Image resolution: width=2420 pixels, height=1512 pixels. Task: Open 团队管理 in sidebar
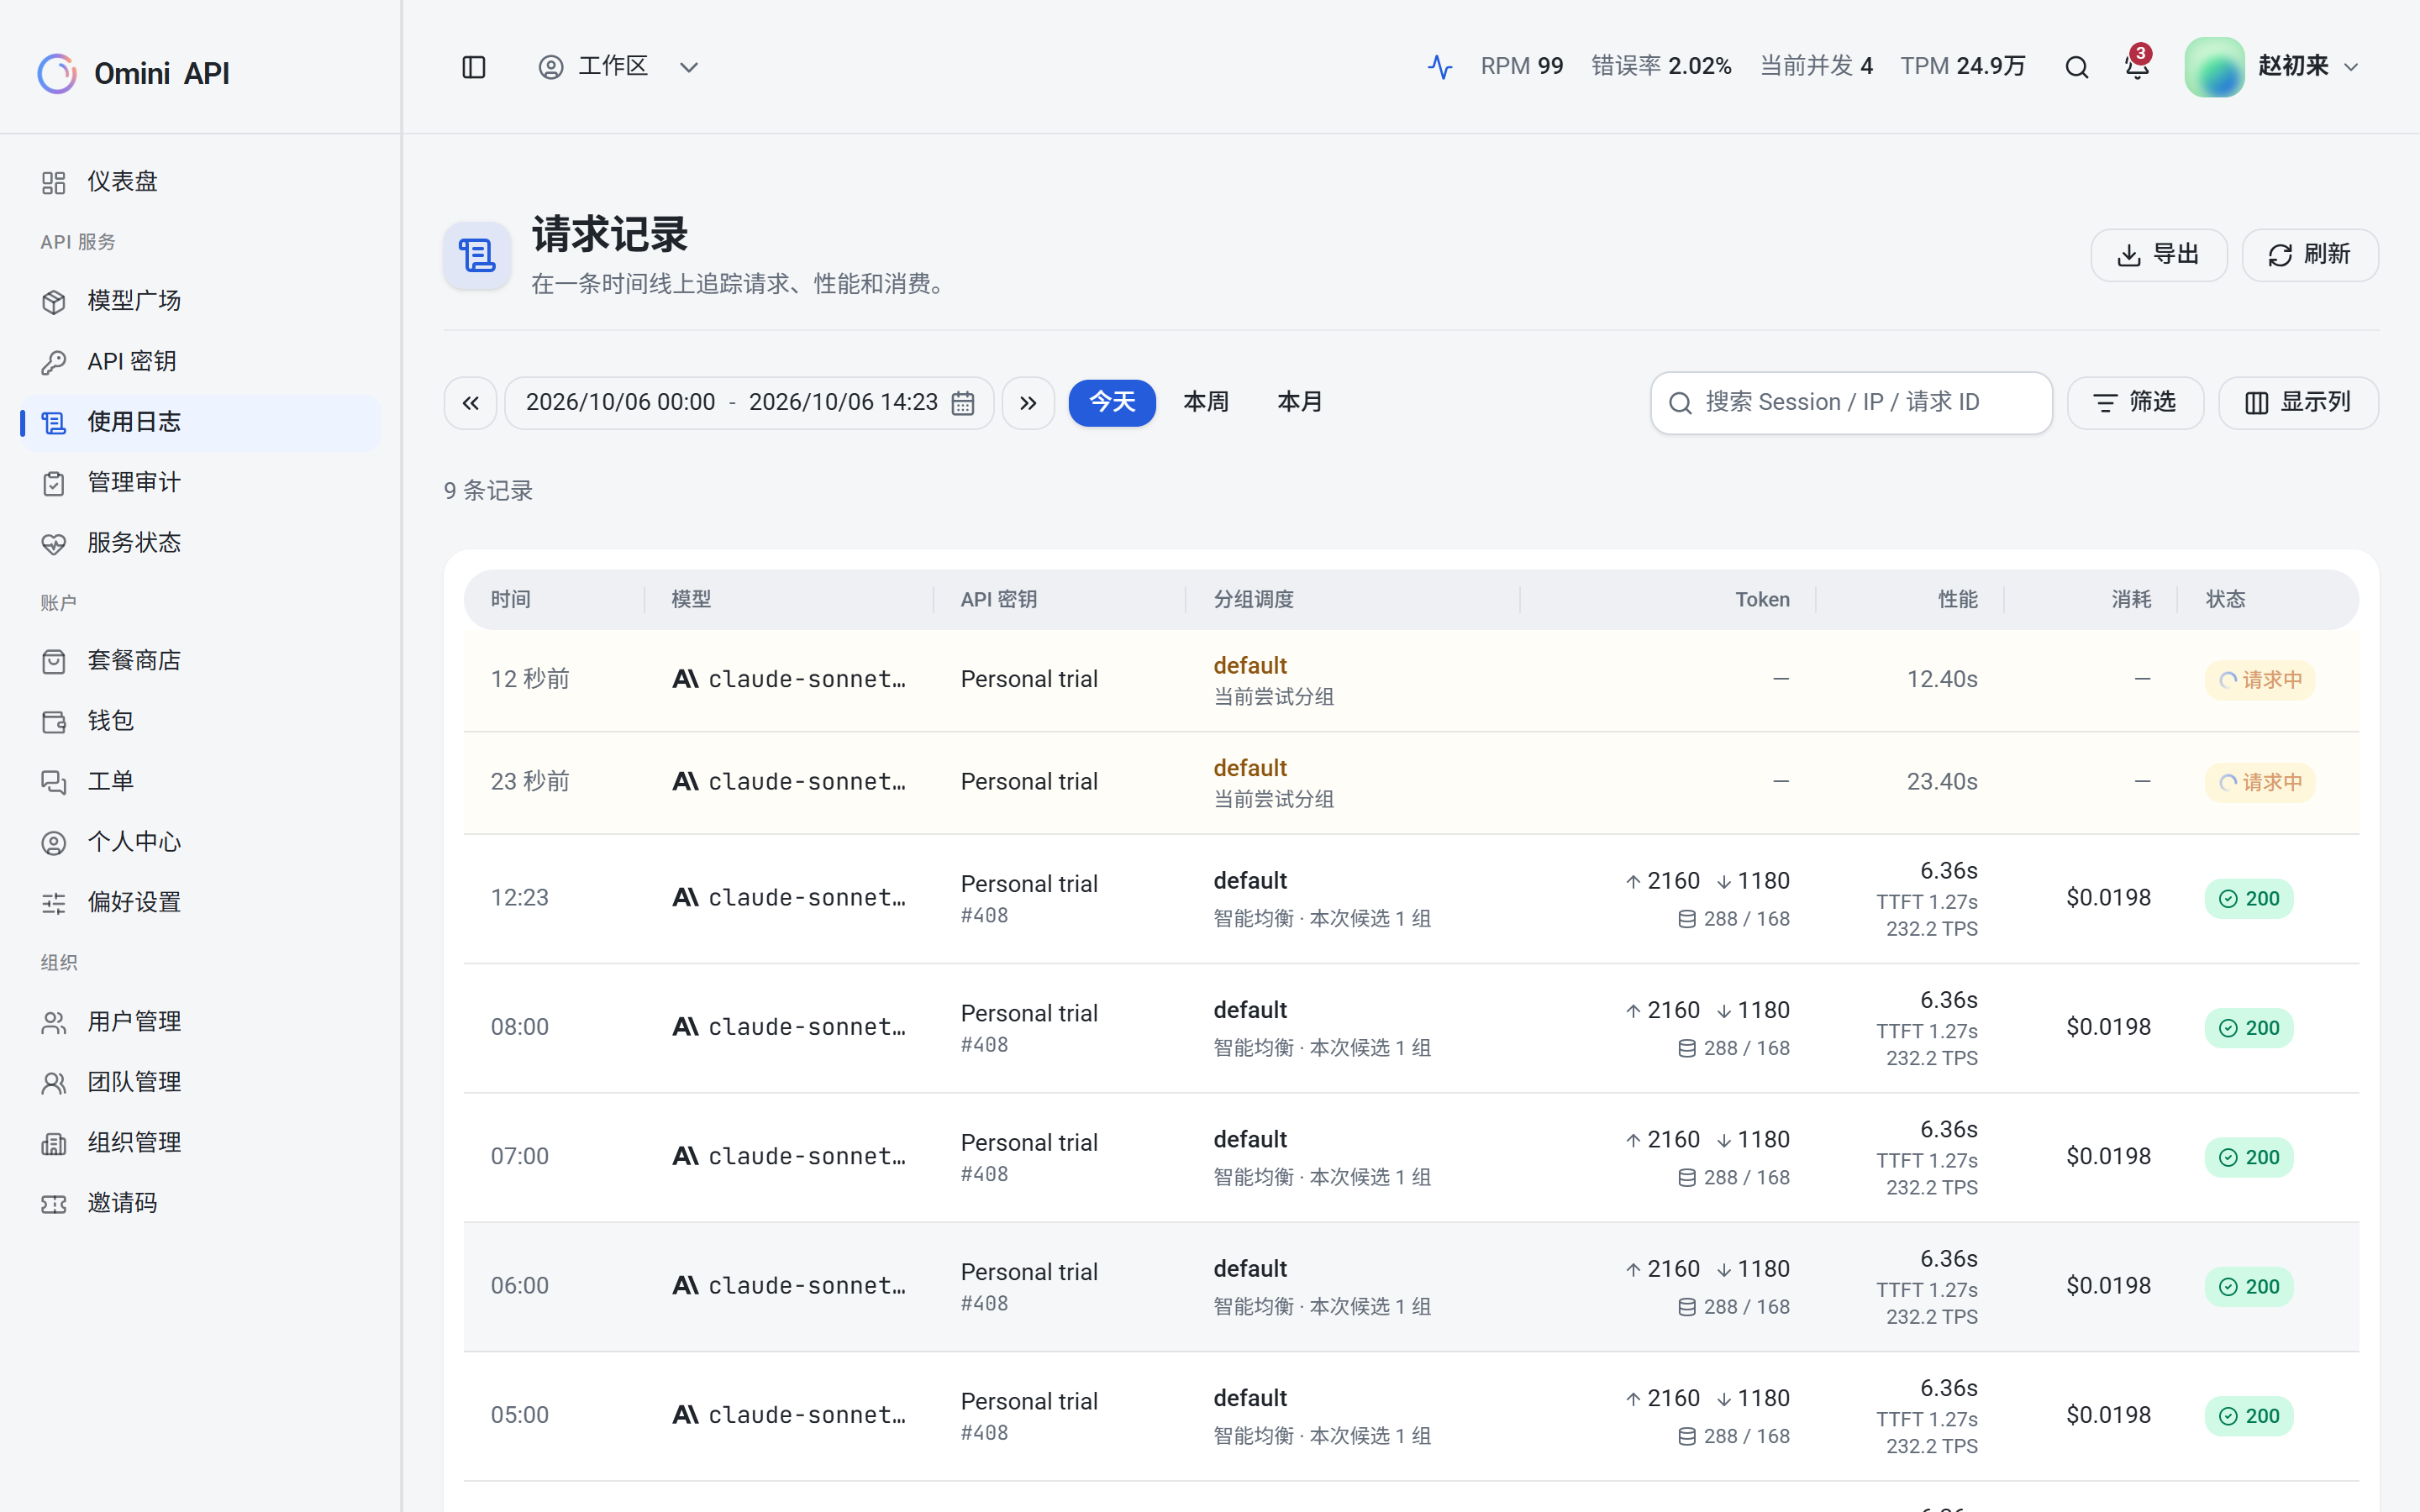coord(200,1082)
